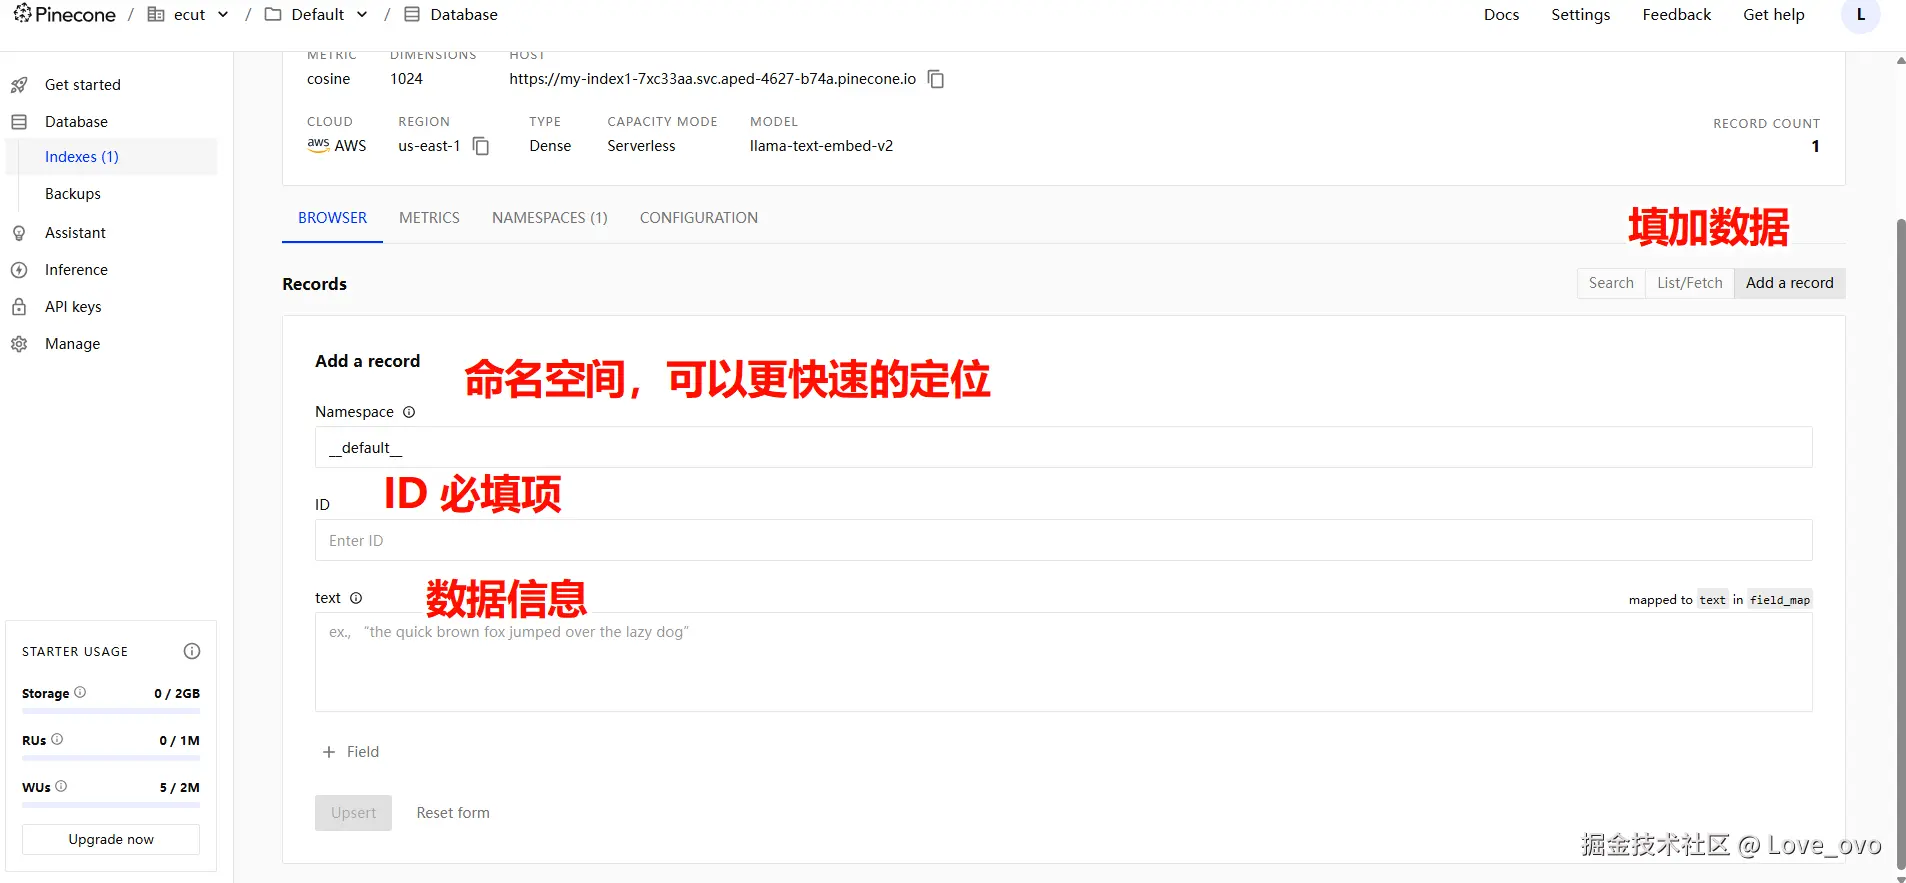Click the Namespace info icon
Viewport: 1906px width, 883px height.
pos(409,412)
